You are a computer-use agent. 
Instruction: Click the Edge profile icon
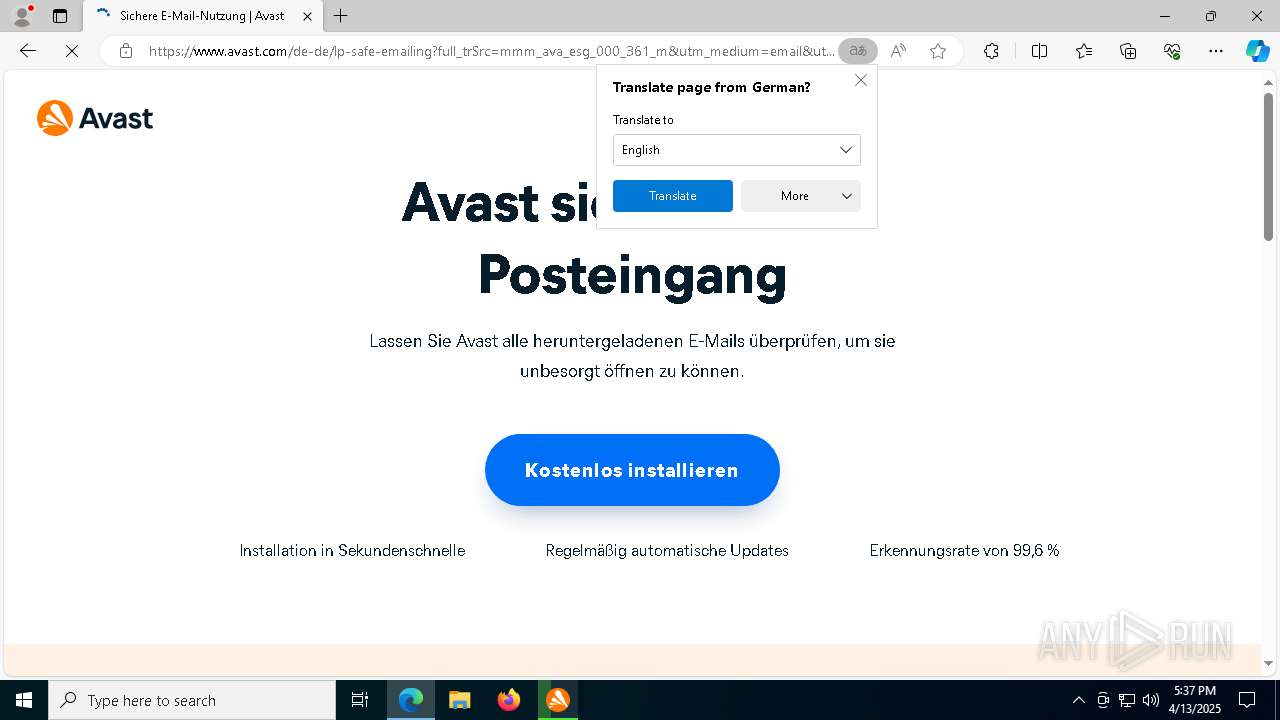point(21,16)
